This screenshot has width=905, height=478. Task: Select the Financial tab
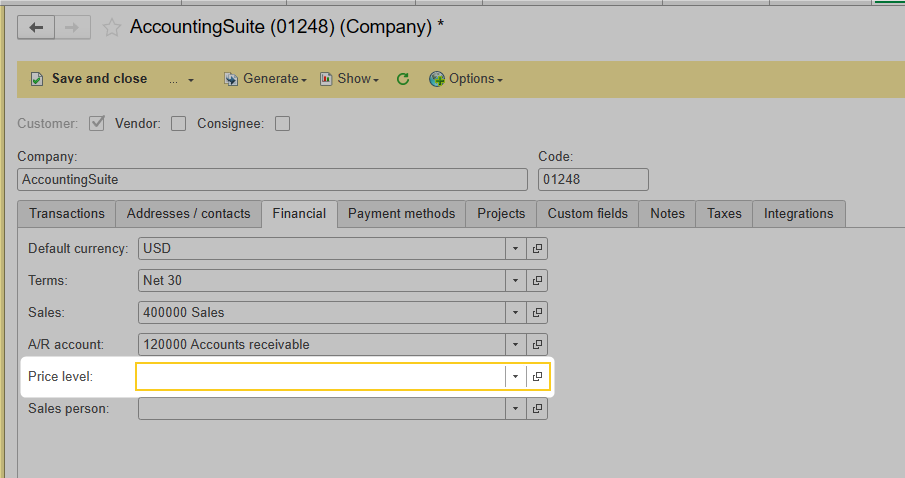pyautogui.click(x=299, y=214)
